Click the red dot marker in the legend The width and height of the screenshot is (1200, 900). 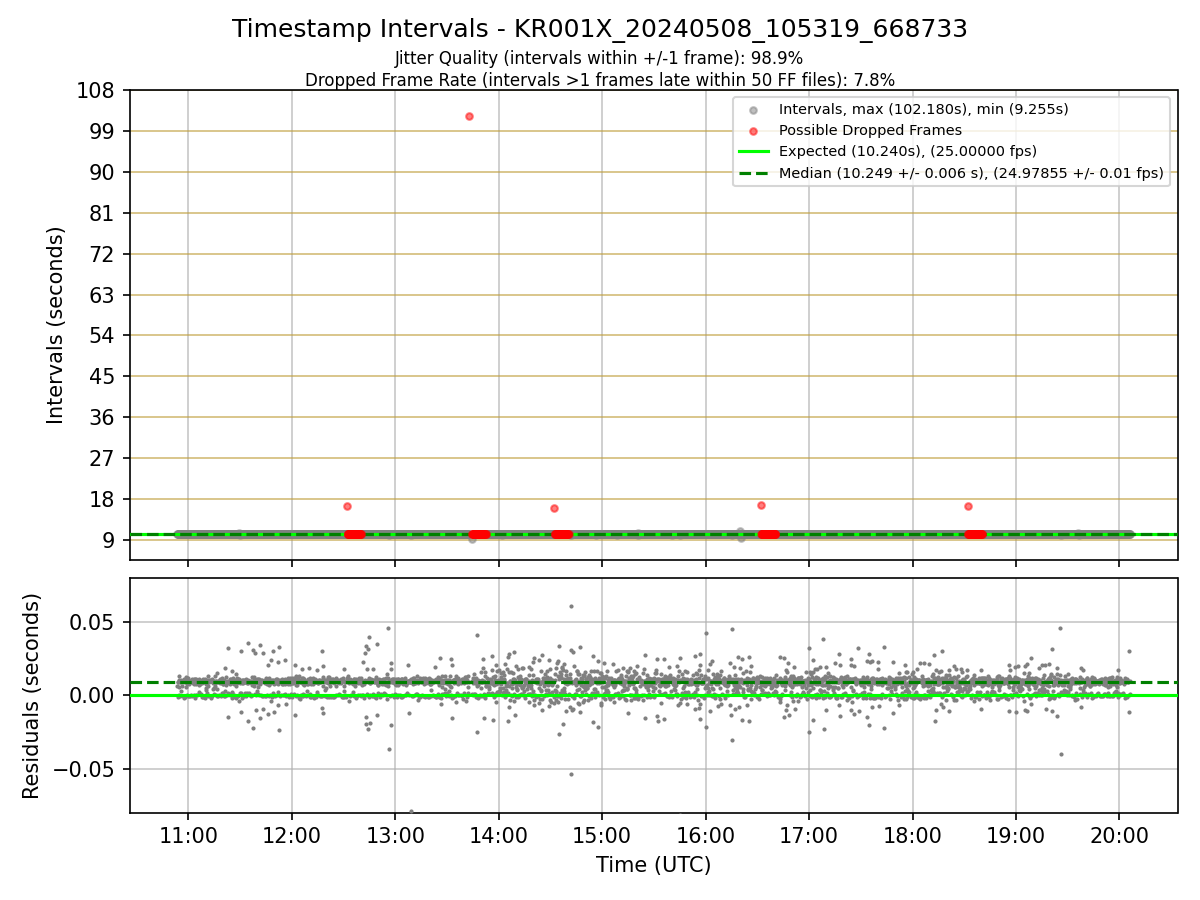coord(754,131)
